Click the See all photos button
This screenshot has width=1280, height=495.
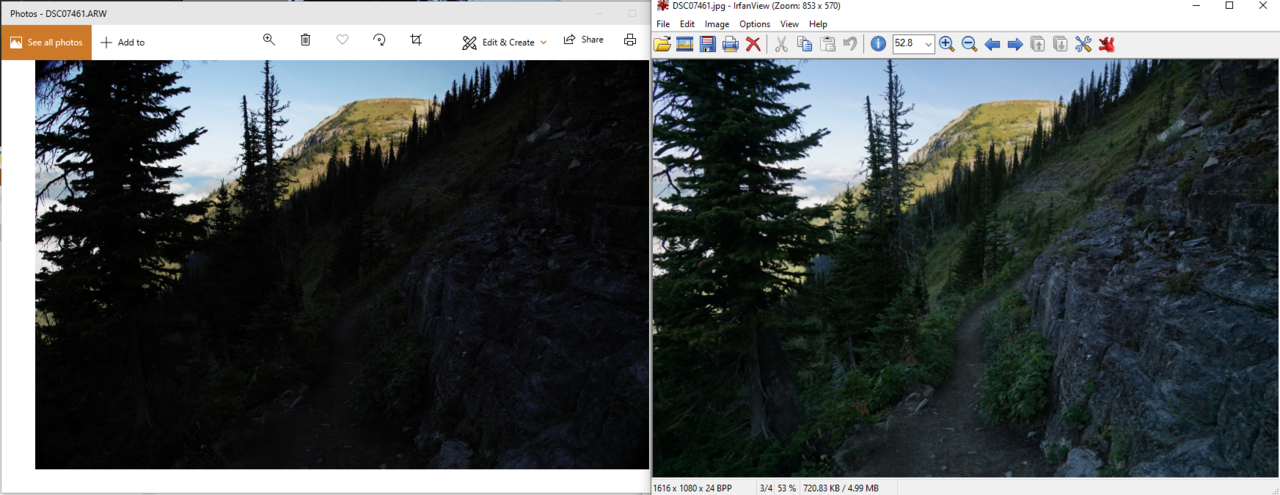[x=46, y=42]
